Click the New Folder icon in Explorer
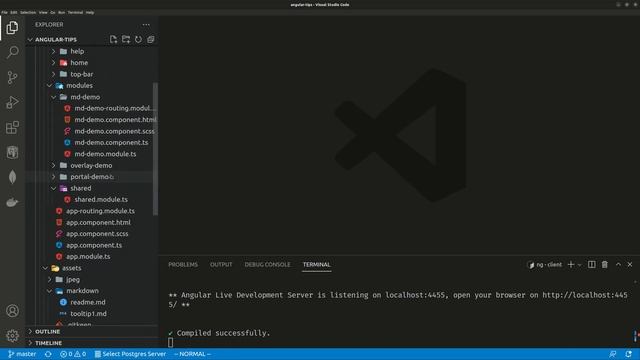Image resolution: width=640 pixels, height=360 pixels. (126, 39)
